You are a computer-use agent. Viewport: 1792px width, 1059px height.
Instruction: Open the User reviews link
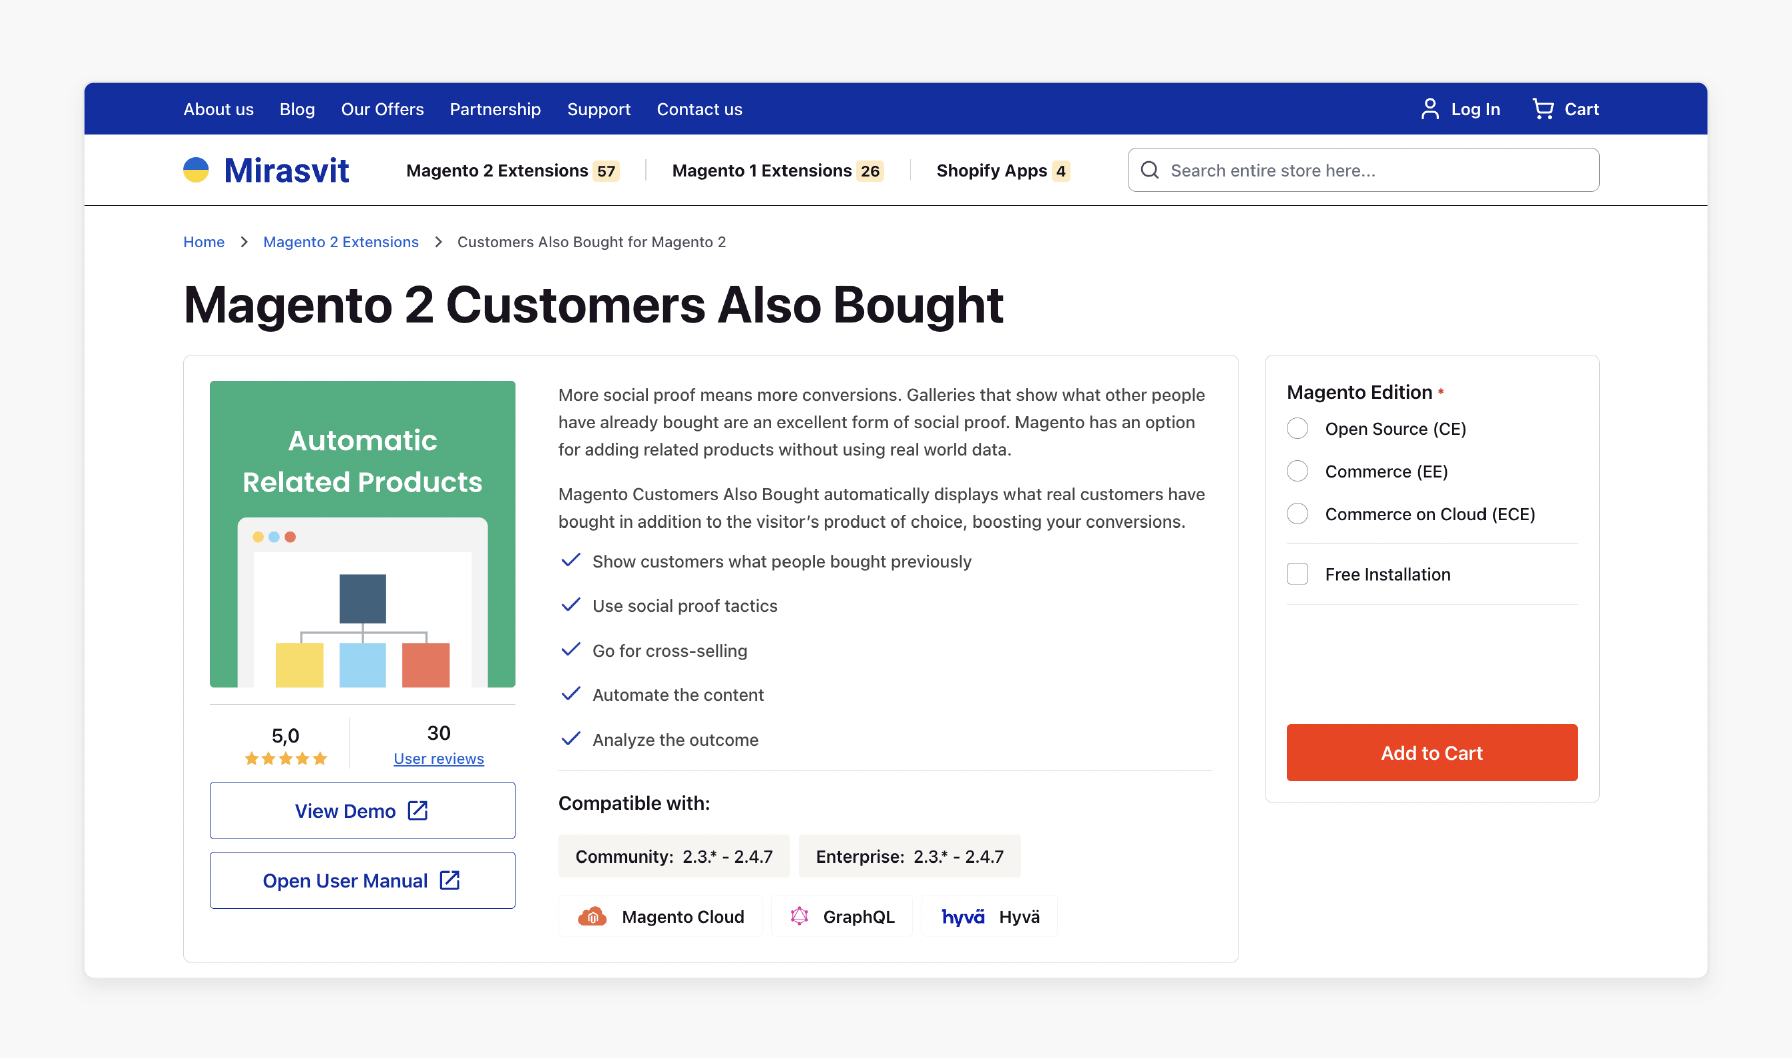point(439,759)
